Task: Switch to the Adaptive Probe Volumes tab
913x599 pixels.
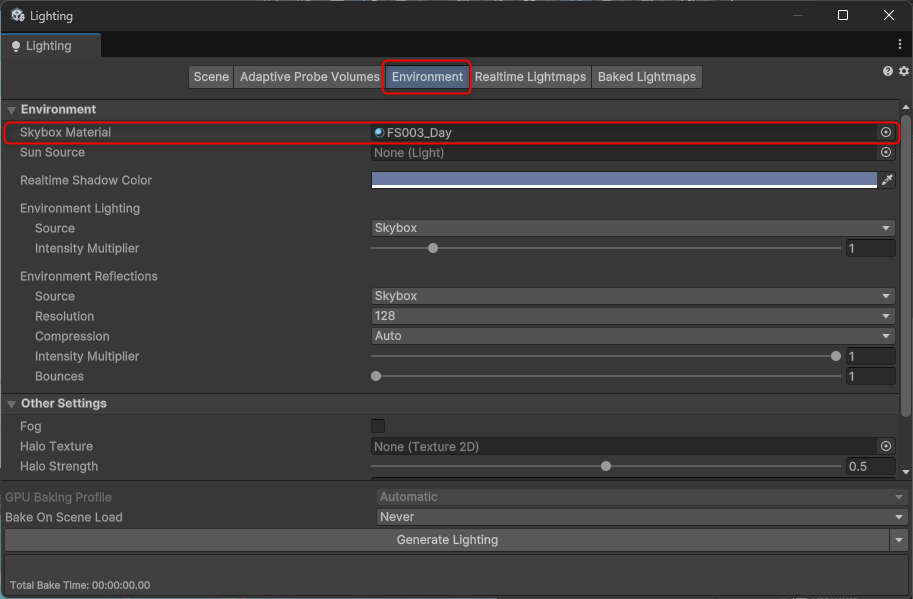Action: (309, 77)
